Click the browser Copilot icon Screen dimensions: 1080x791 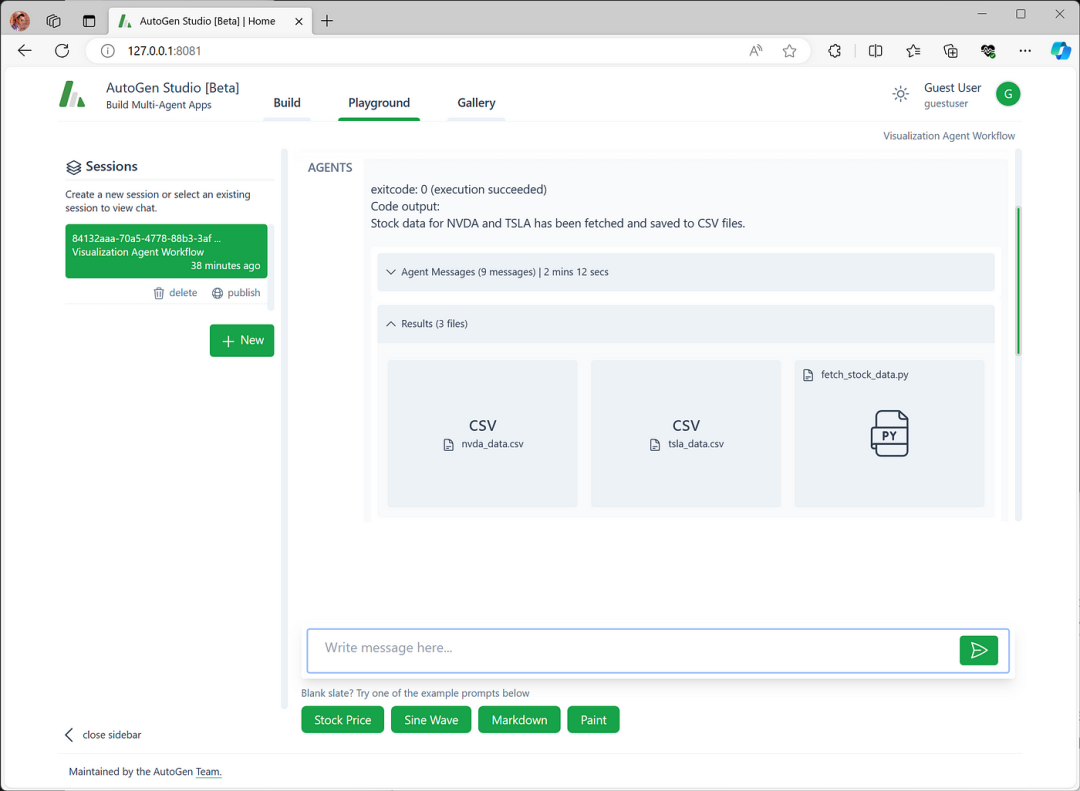(x=1061, y=51)
